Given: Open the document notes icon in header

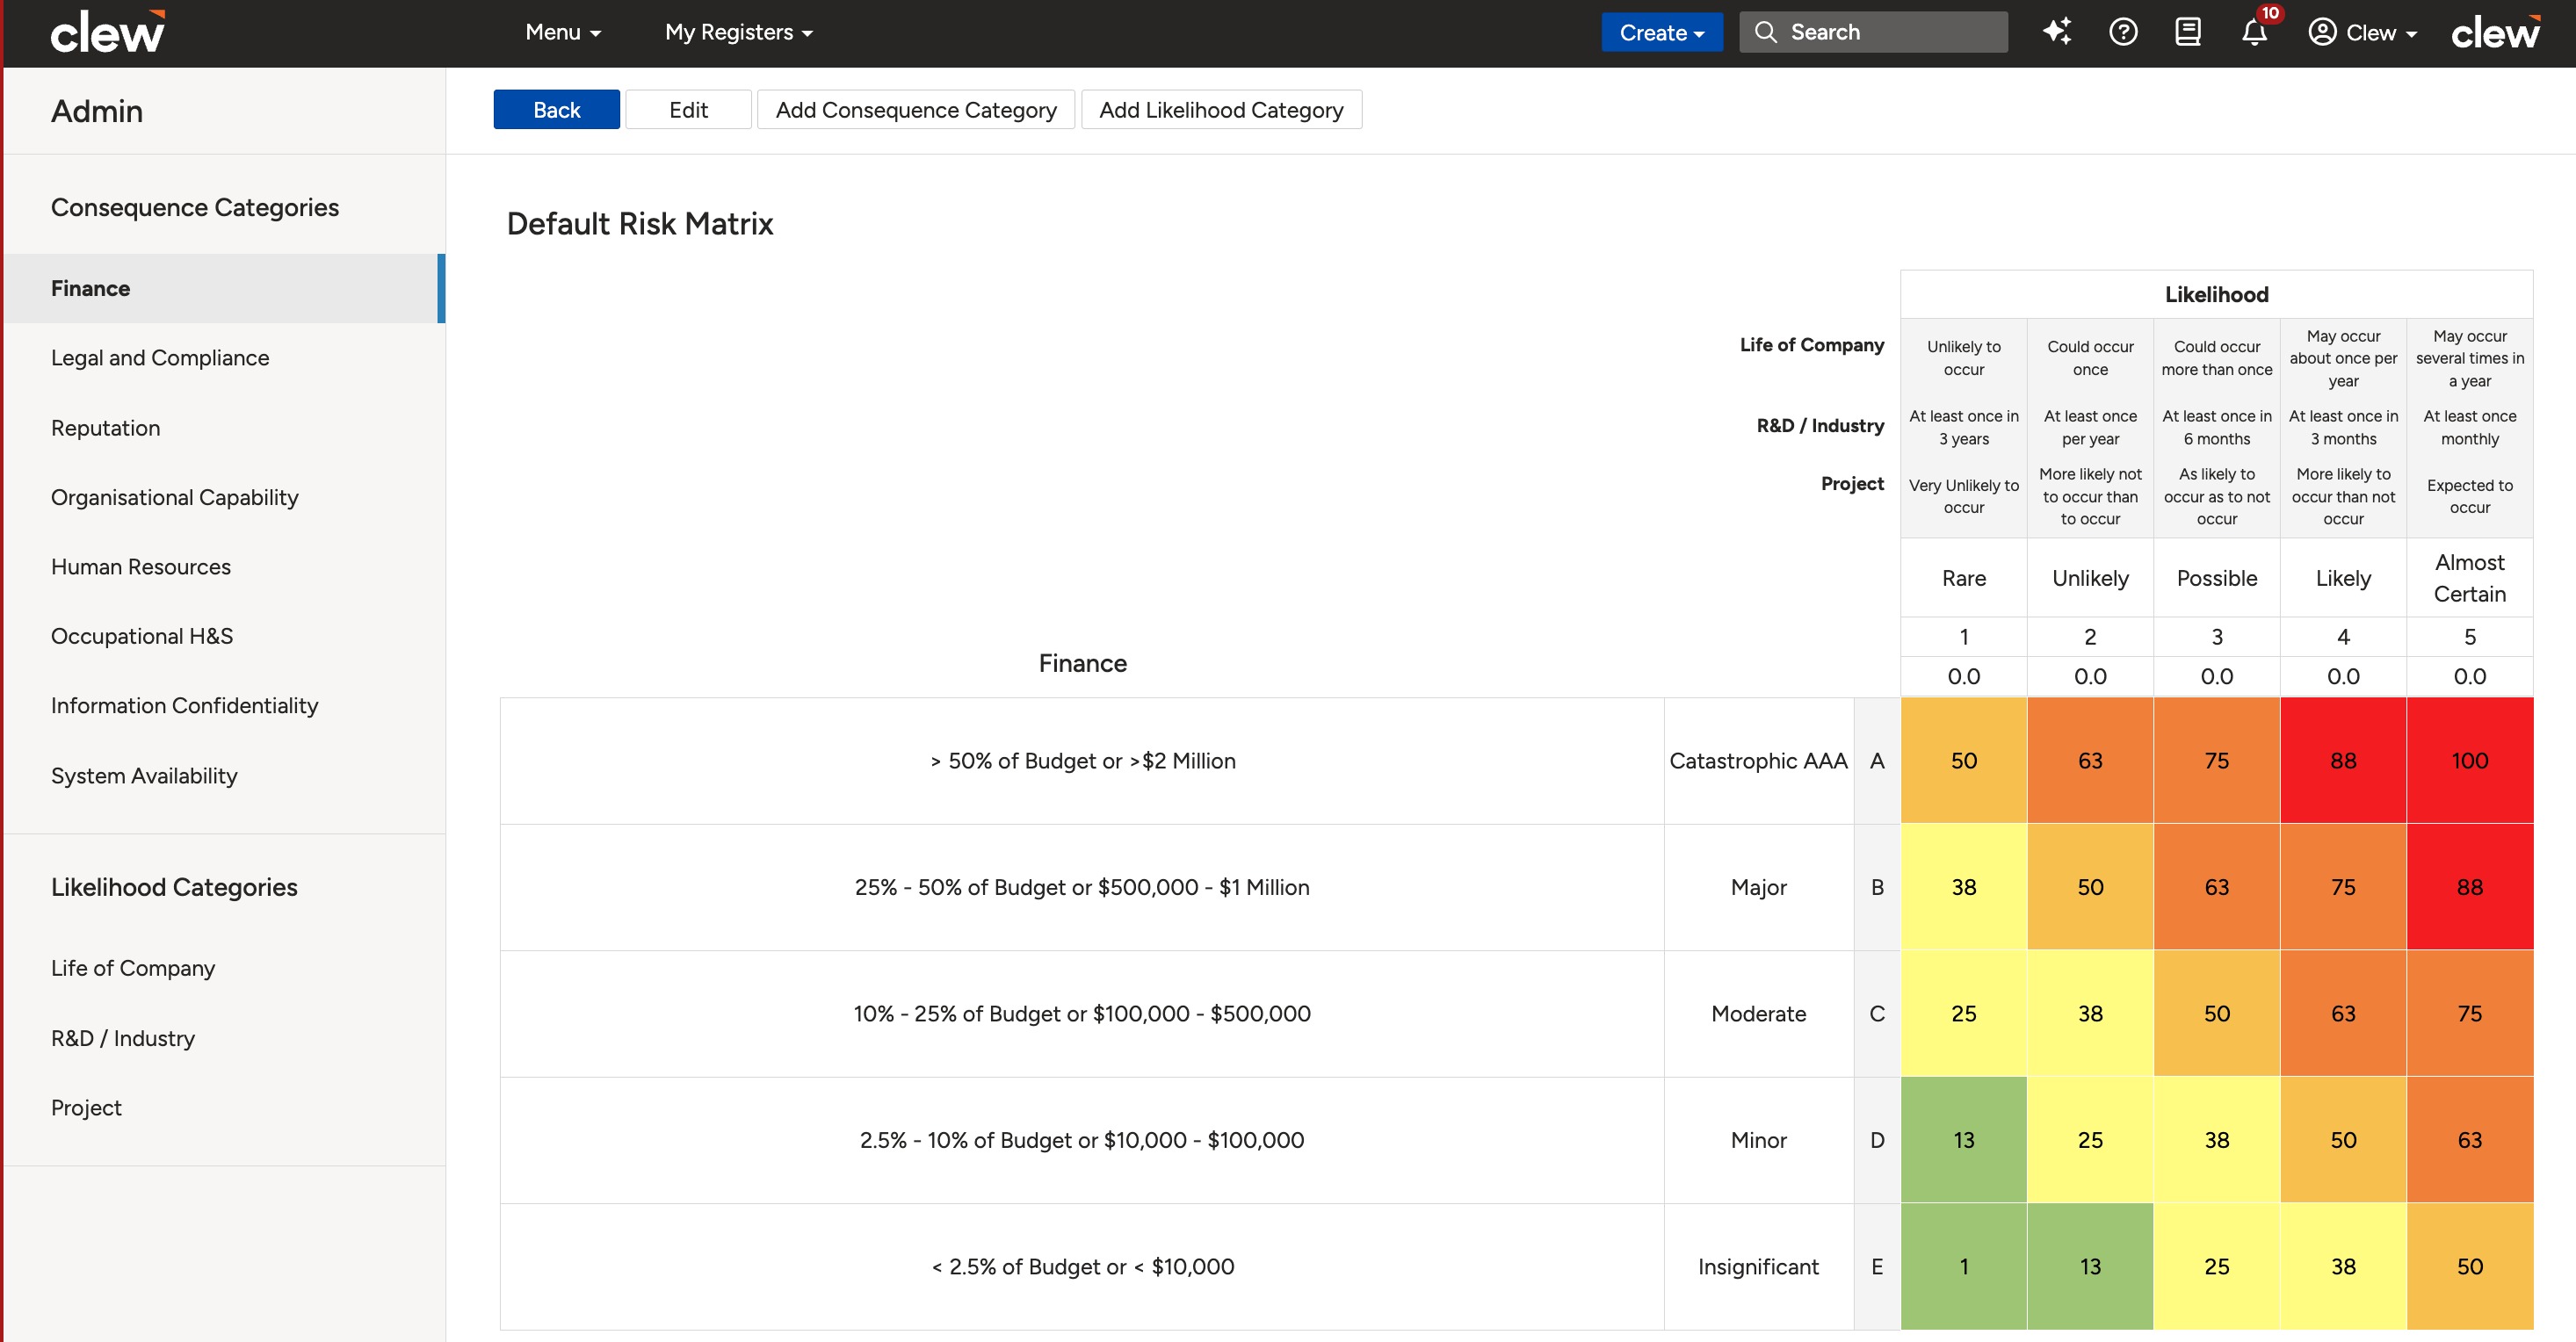Looking at the screenshot, I should [2188, 32].
